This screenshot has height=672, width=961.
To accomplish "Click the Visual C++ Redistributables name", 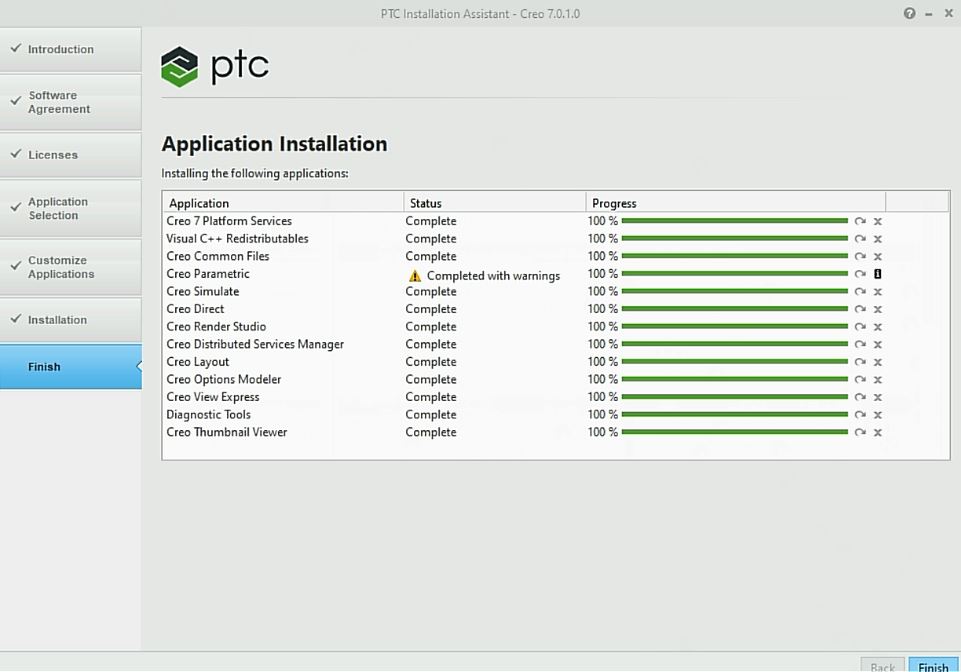I will tap(237, 239).
